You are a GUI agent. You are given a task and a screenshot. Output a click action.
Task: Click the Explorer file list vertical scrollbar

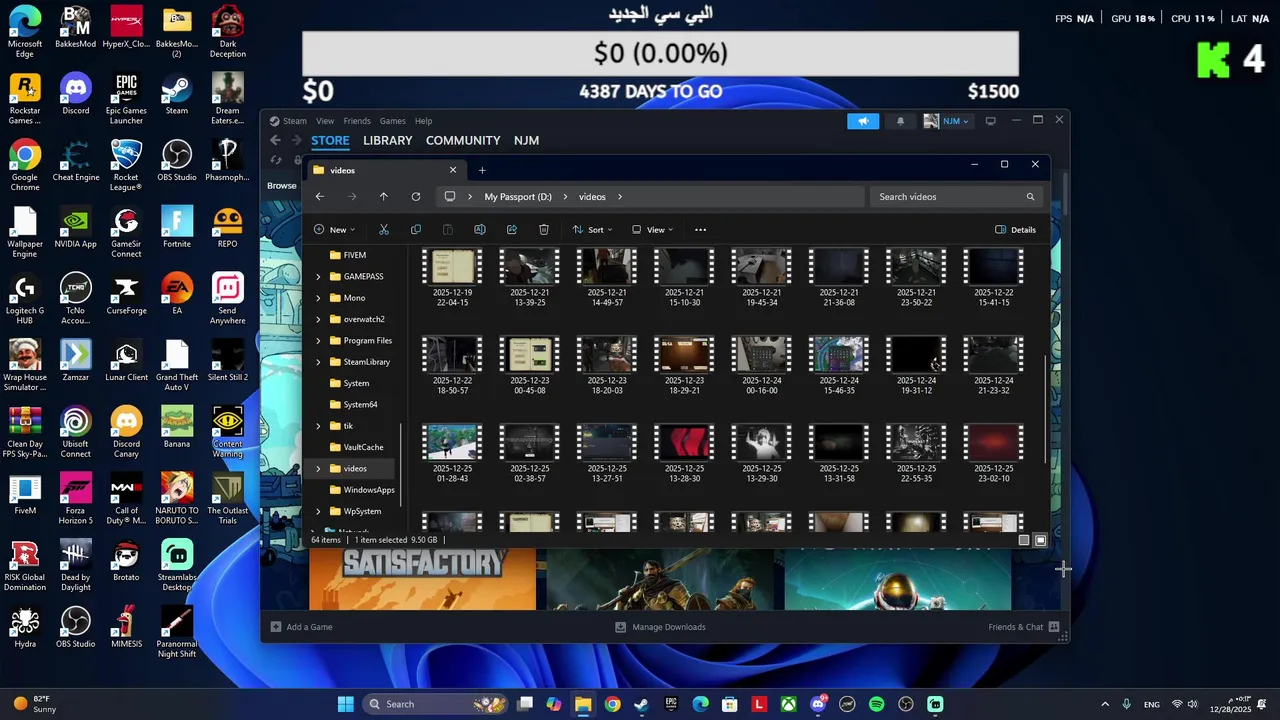coord(1046,410)
